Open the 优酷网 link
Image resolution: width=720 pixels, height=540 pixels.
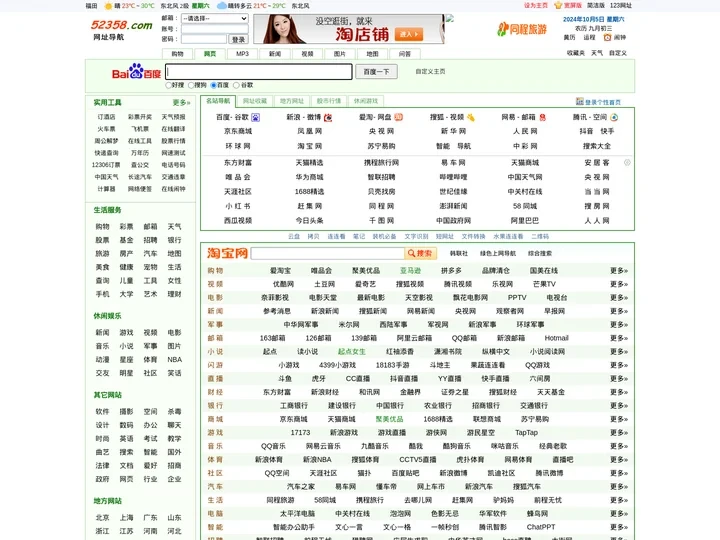(x=283, y=284)
